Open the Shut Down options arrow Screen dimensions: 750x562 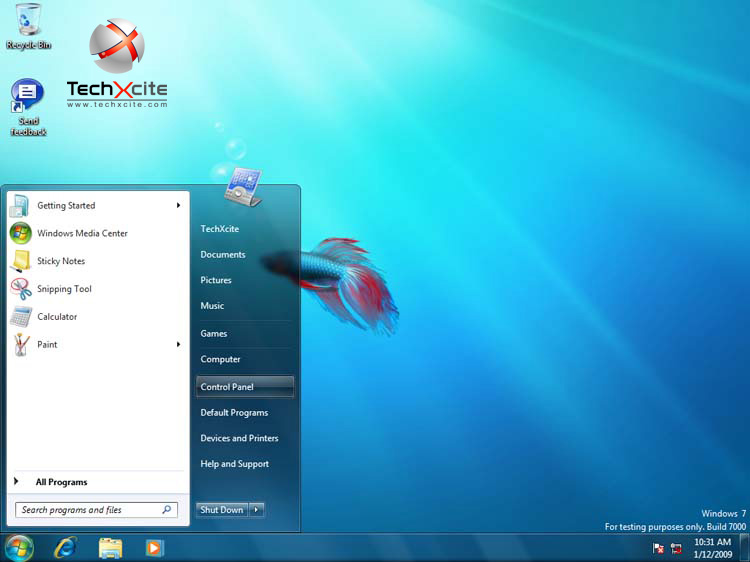[x=256, y=510]
